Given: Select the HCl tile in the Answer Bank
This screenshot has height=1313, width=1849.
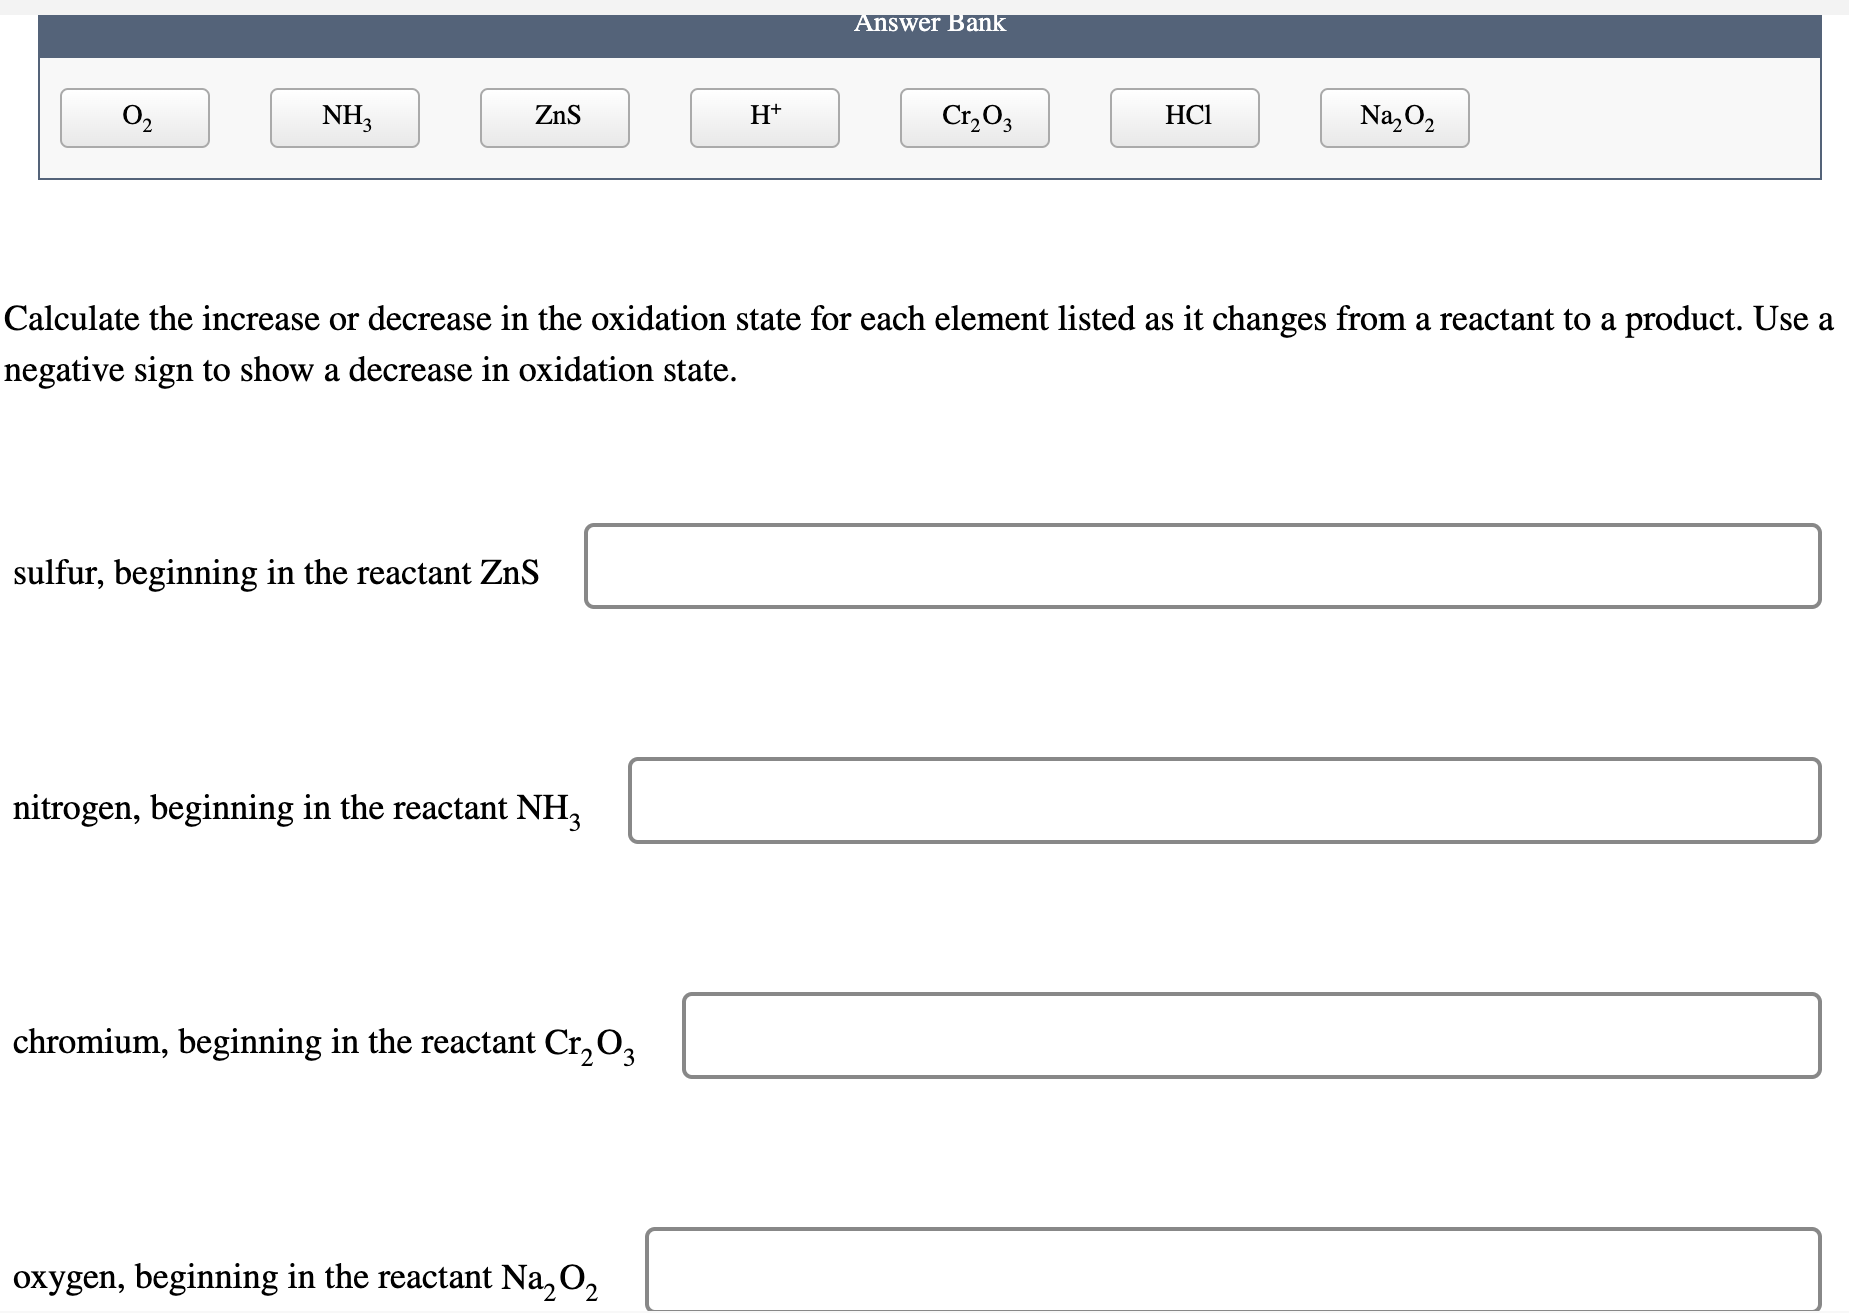Looking at the screenshot, I should 1185,117.
